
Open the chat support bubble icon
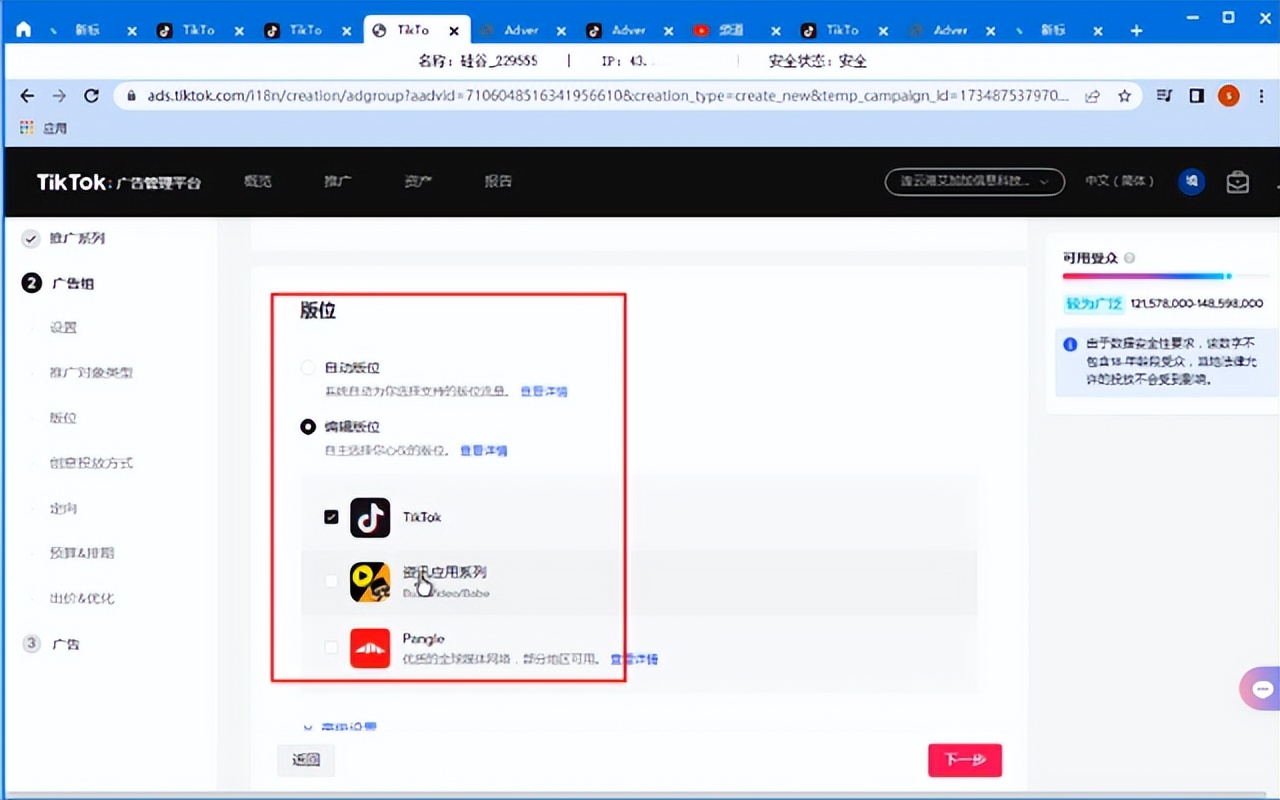click(1261, 689)
